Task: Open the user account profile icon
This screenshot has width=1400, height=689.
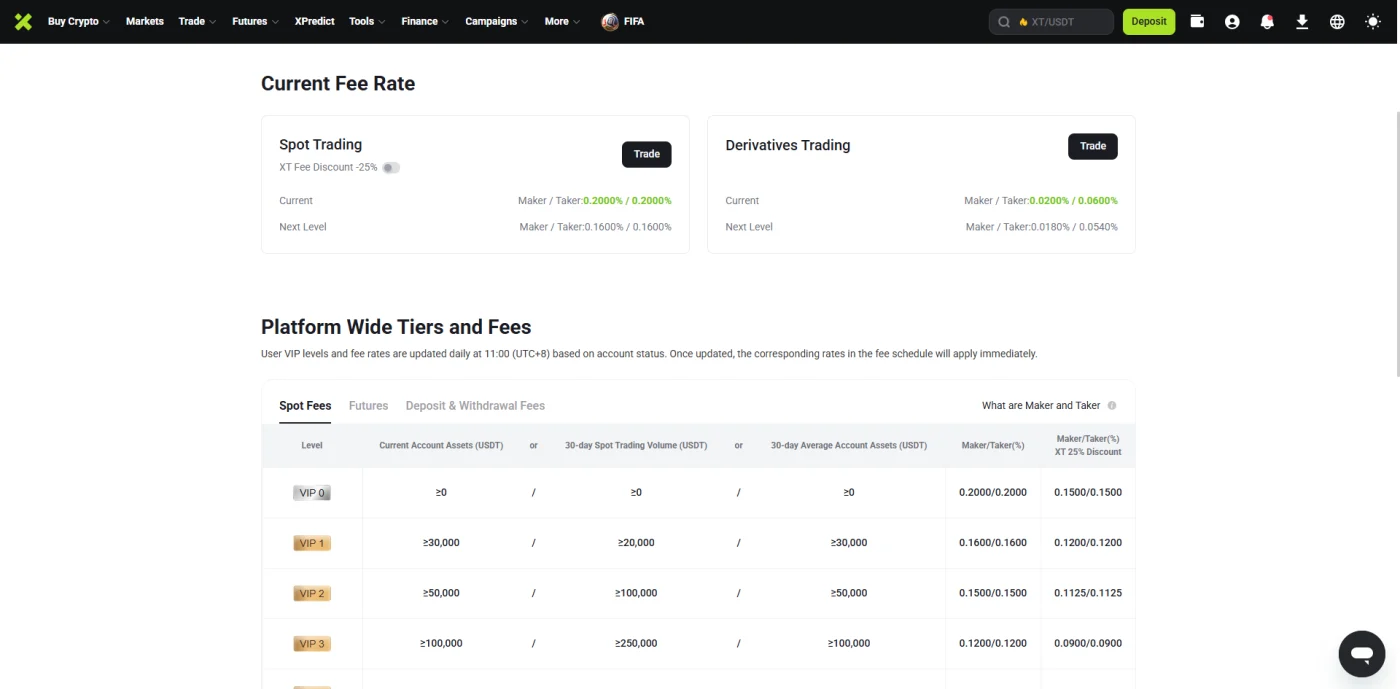Action: coord(1232,21)
